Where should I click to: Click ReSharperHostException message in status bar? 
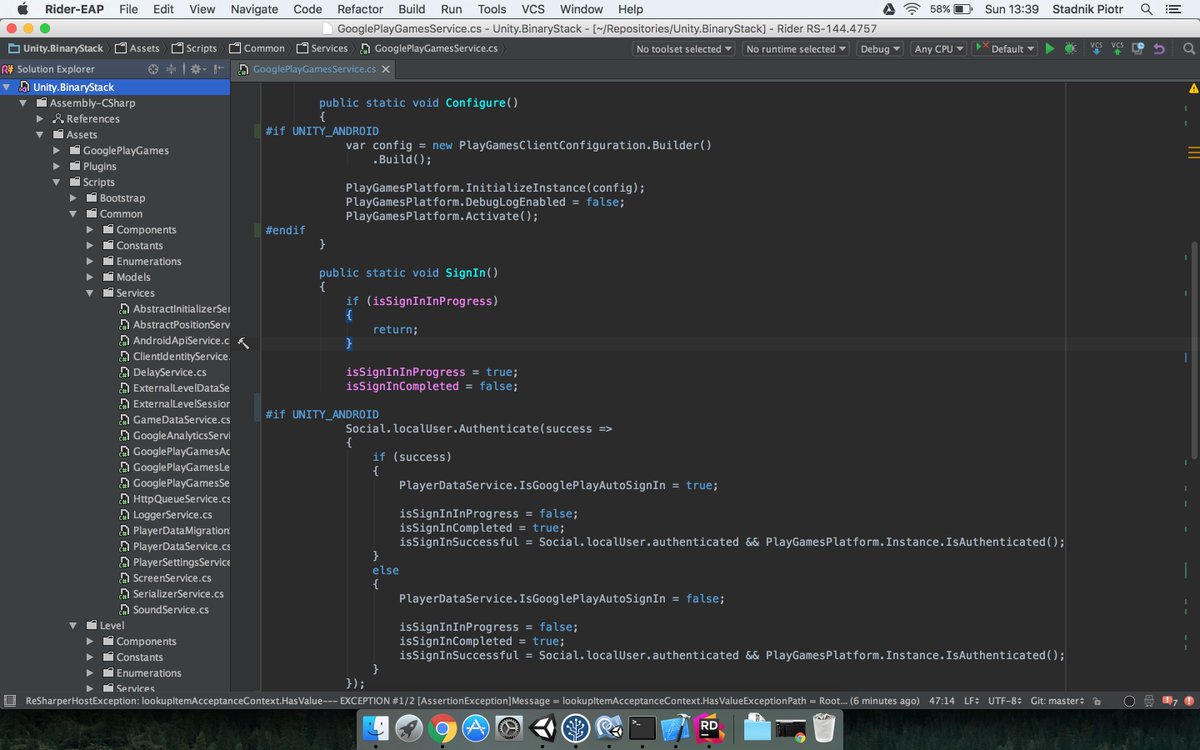click(x=470, y=701)
